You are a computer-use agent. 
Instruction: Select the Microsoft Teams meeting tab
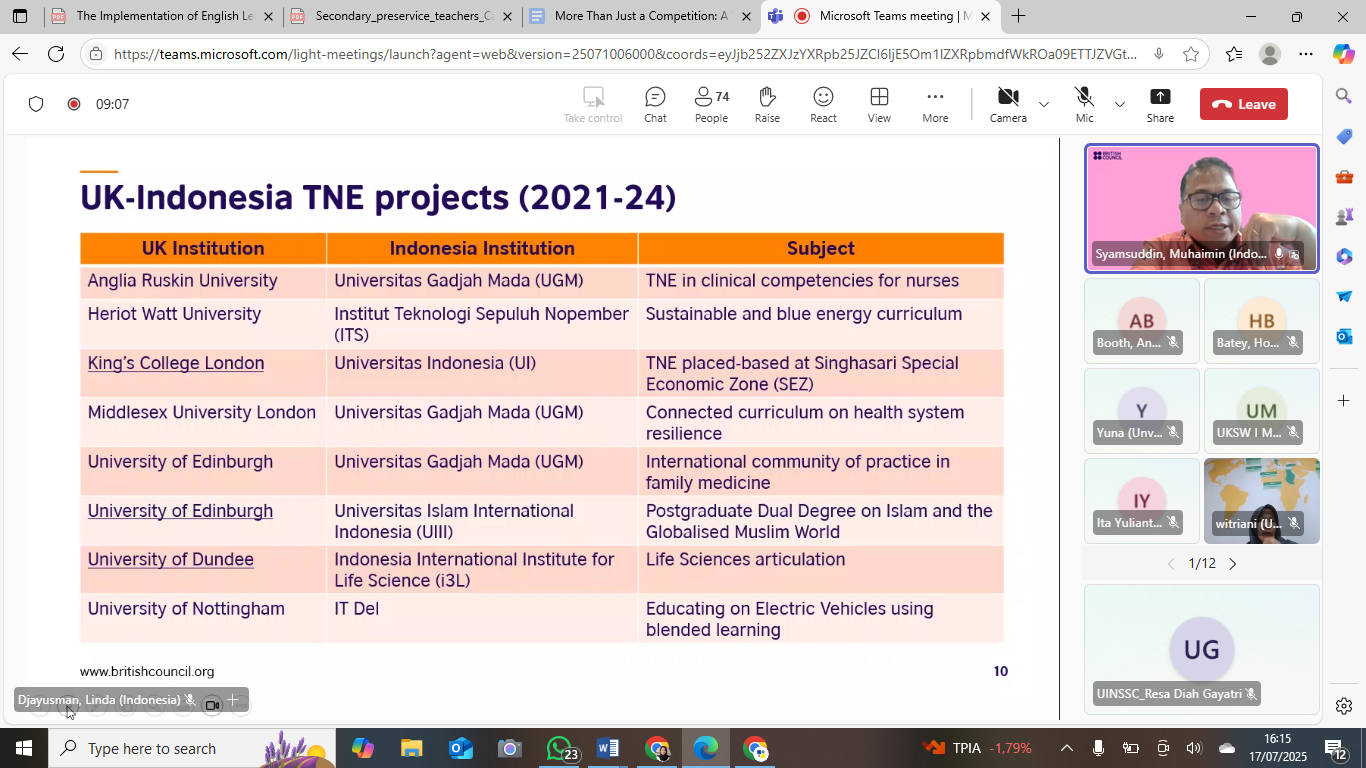pos(880,16)
